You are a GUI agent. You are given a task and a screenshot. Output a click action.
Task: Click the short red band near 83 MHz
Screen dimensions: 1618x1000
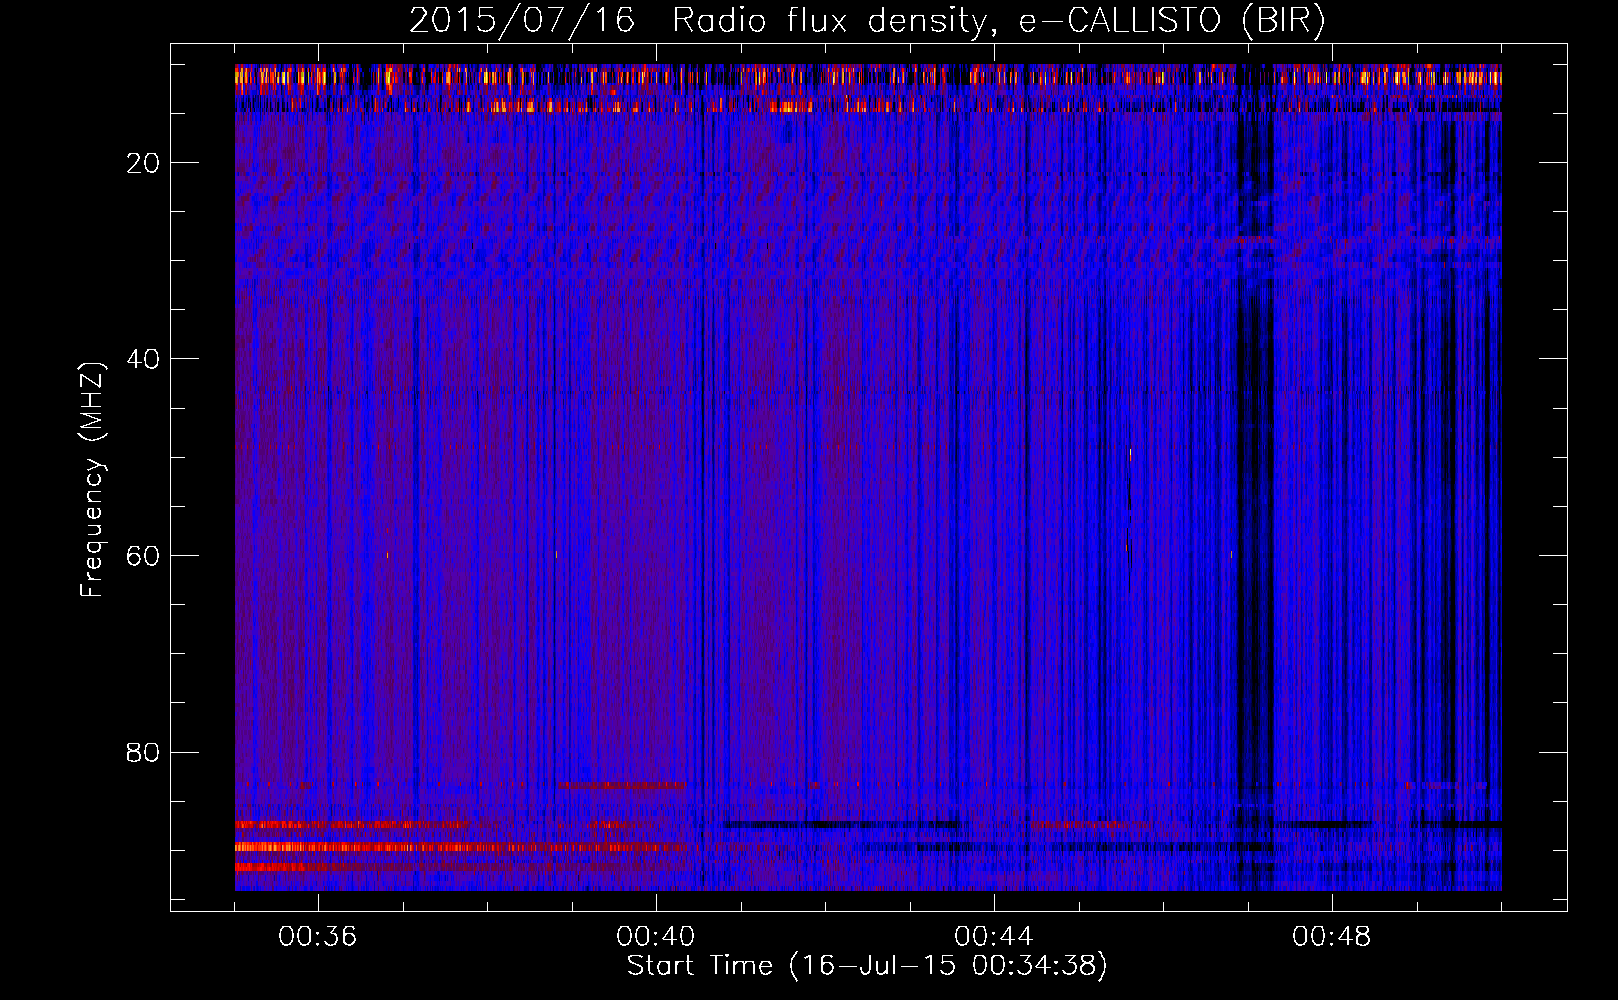[621, 785]
